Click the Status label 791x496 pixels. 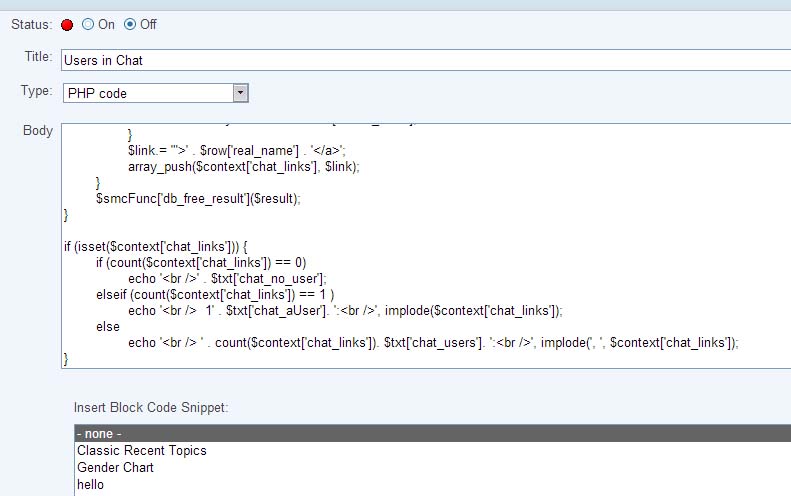(30, 24)
